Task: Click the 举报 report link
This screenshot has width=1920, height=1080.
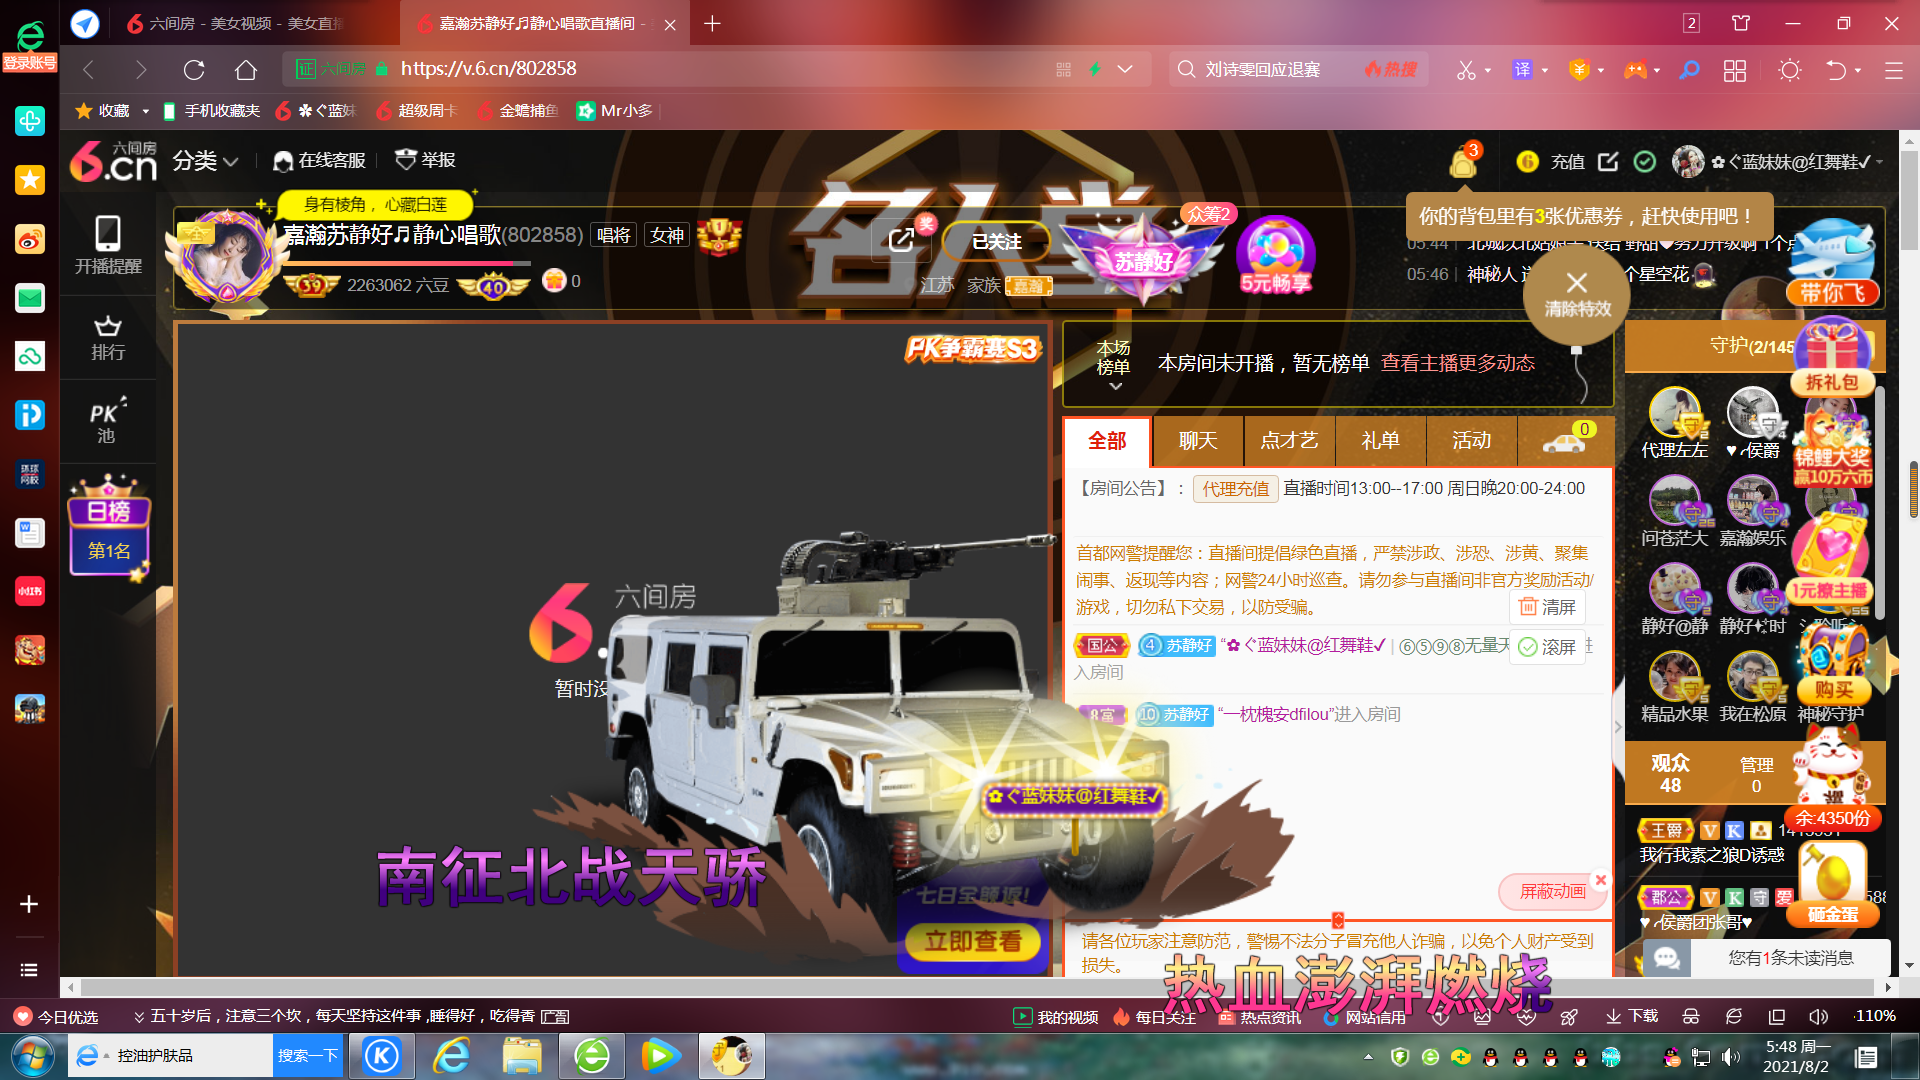Action: coord(426,160)
